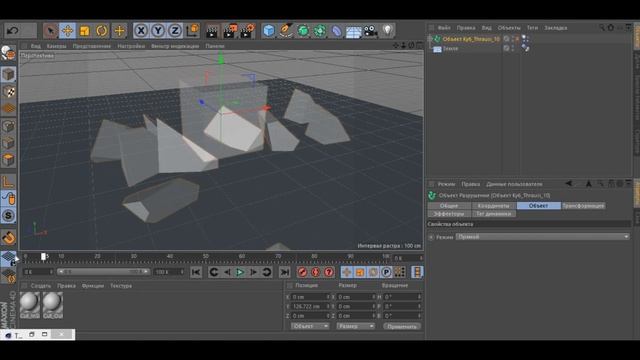
Task: Open the spline pen tool icon
Action: [286, 31]
